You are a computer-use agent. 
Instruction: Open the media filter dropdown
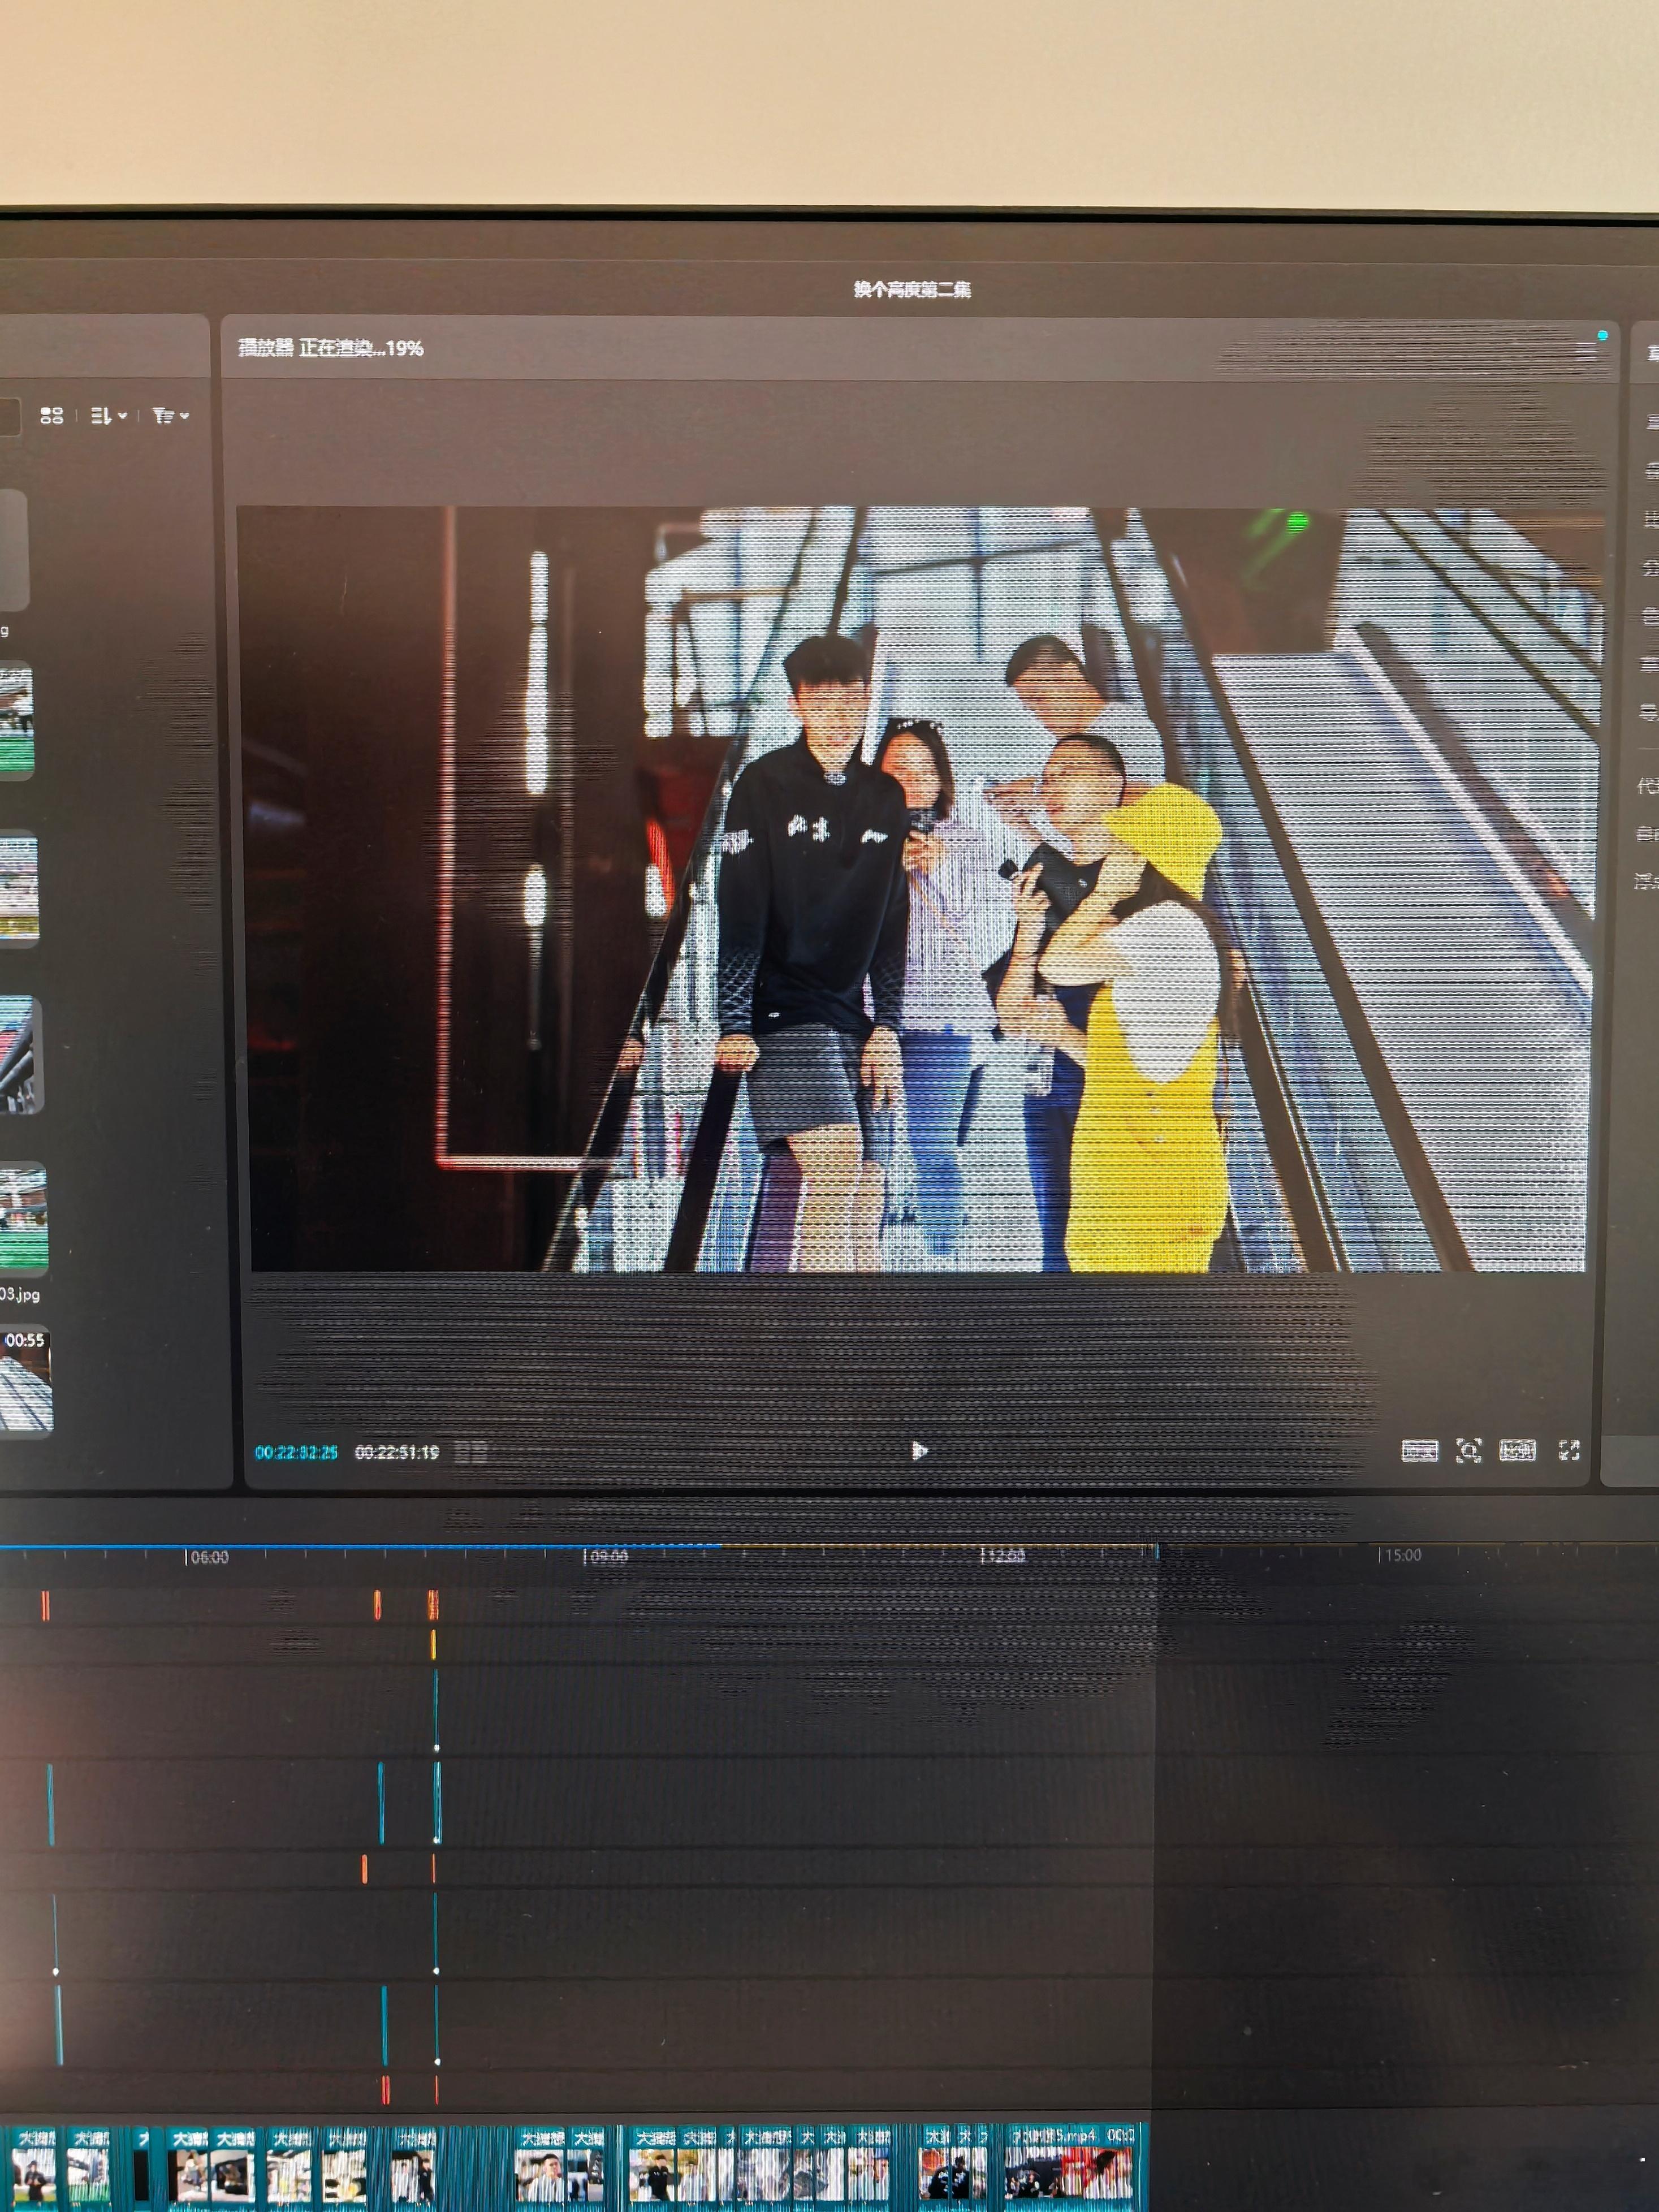(169, 415)
